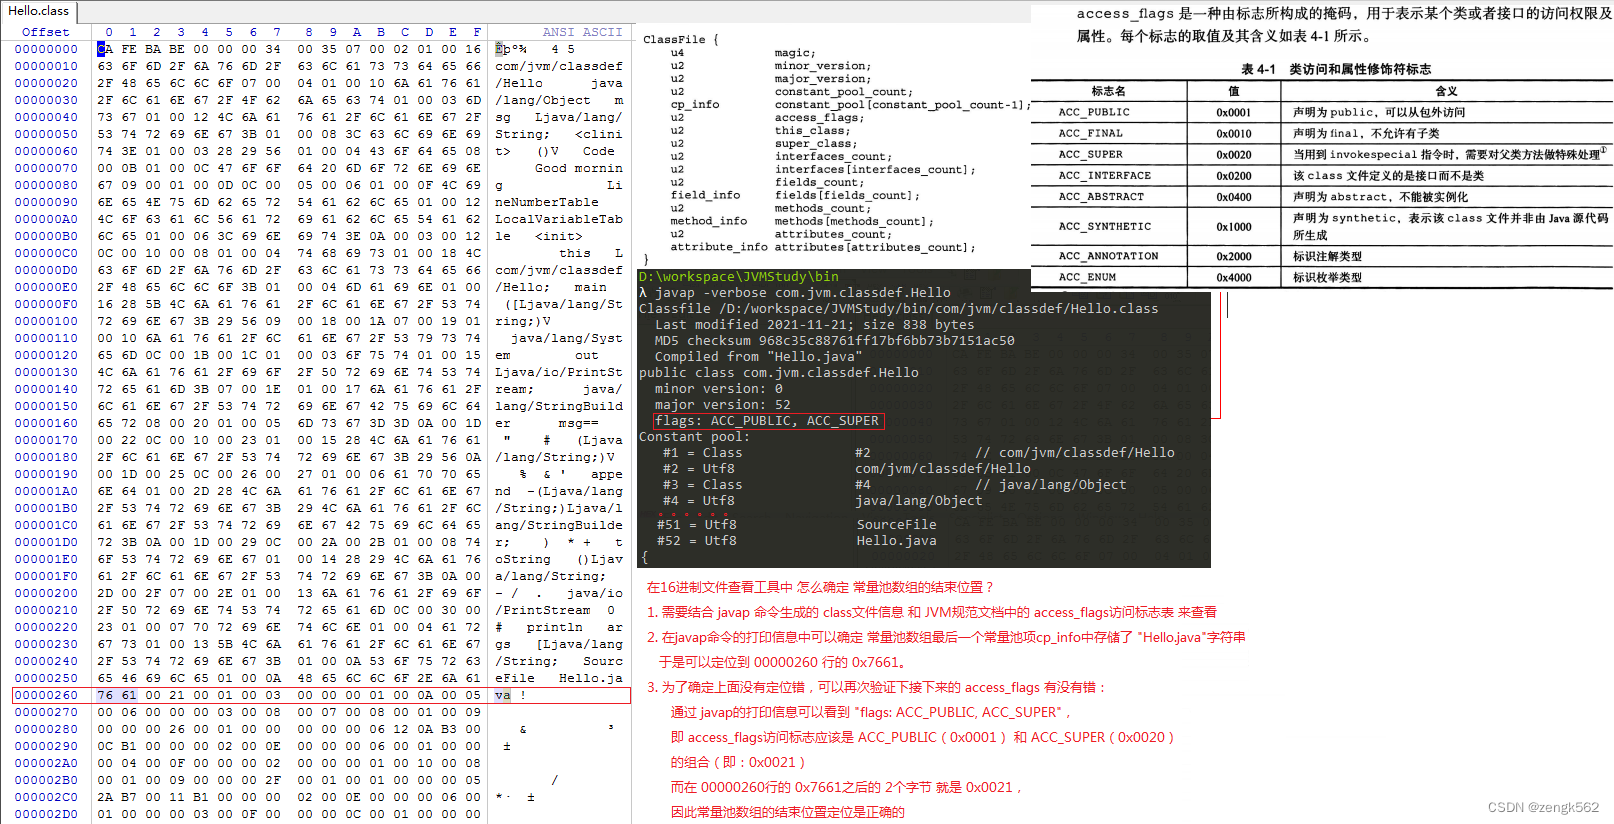
Task: Click 'constant_pool_count;' in ClassFile struct
Action: point(842,92)
